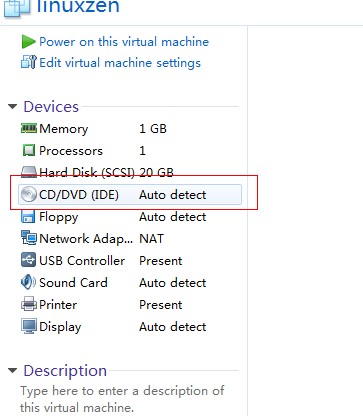This screenshot has width=363, height=416.
Task: Collapse the Description section
Action: [x=12, y=370]
